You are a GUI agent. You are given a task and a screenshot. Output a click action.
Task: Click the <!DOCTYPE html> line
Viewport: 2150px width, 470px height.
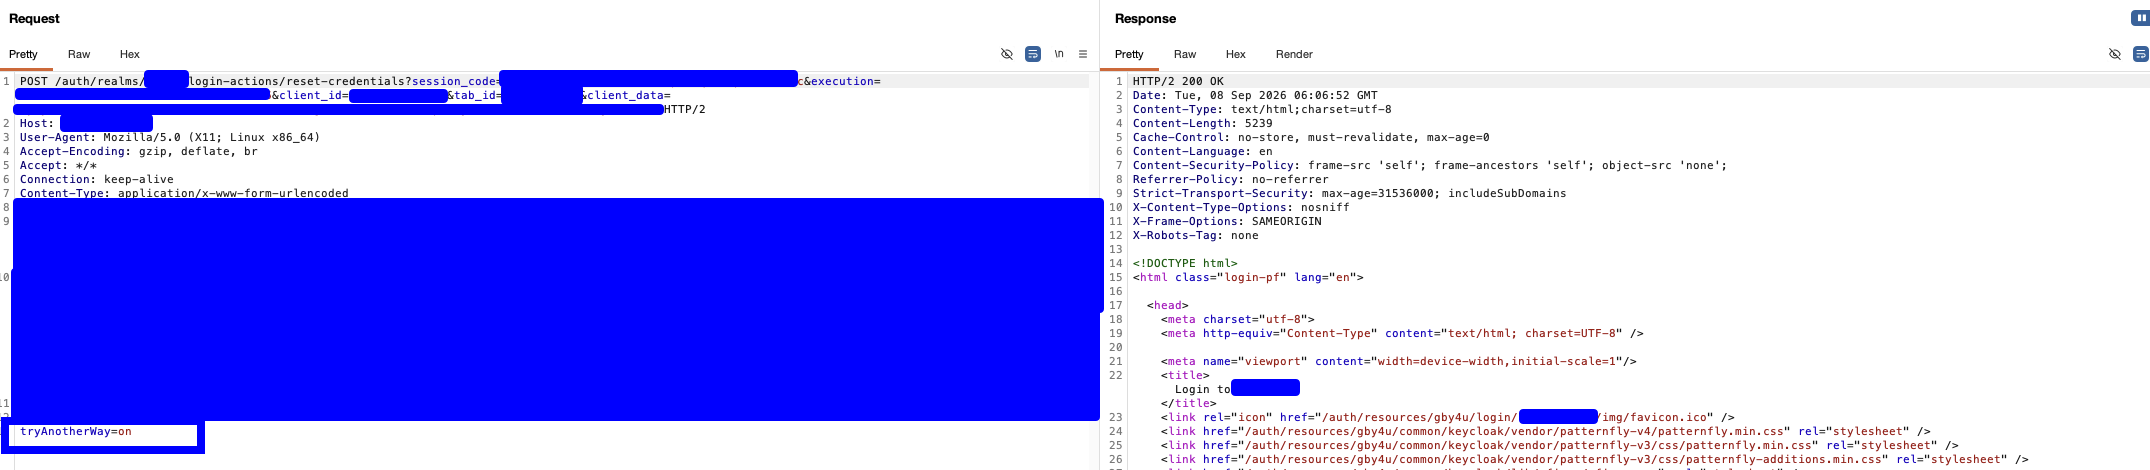coord(1185,263)
